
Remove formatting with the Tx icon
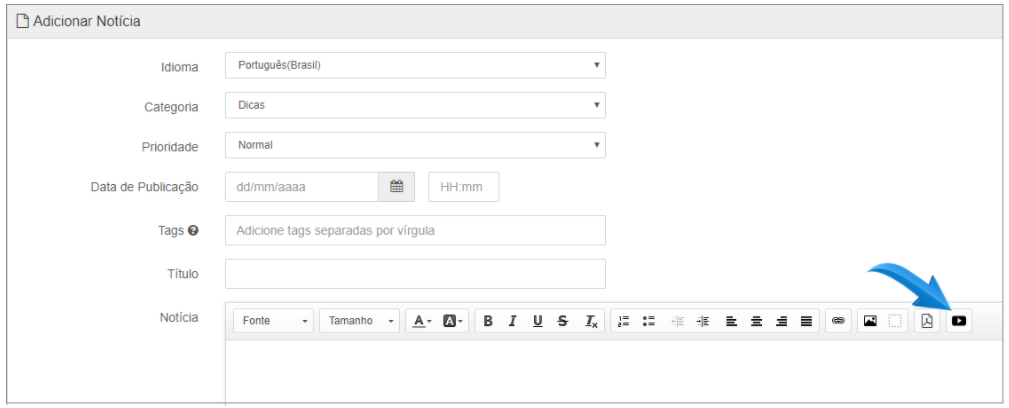591,320
